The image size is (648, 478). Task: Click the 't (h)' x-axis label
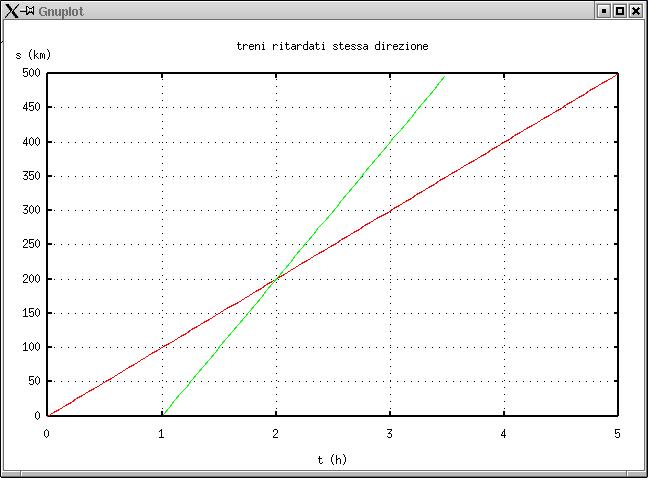pos(332,459)
